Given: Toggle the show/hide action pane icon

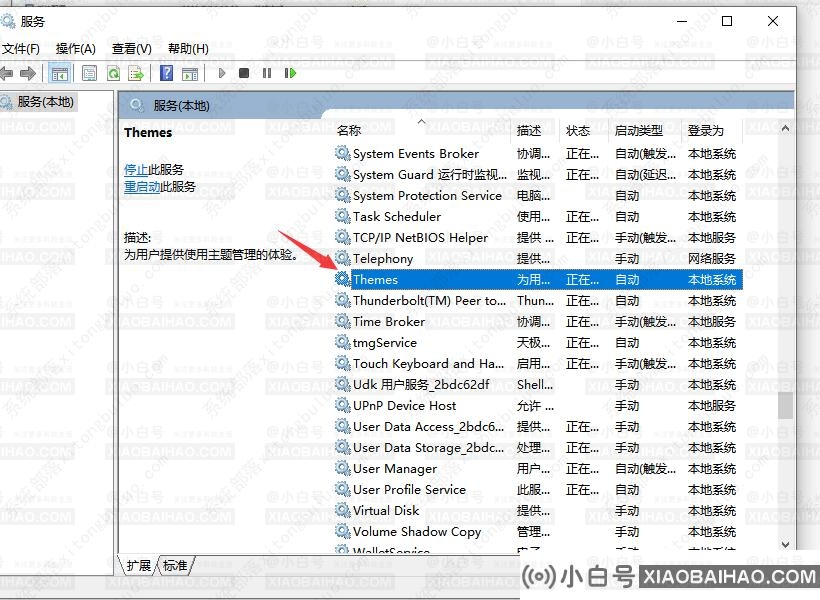Looking at the screenshot, I should (x=190, y=73).
